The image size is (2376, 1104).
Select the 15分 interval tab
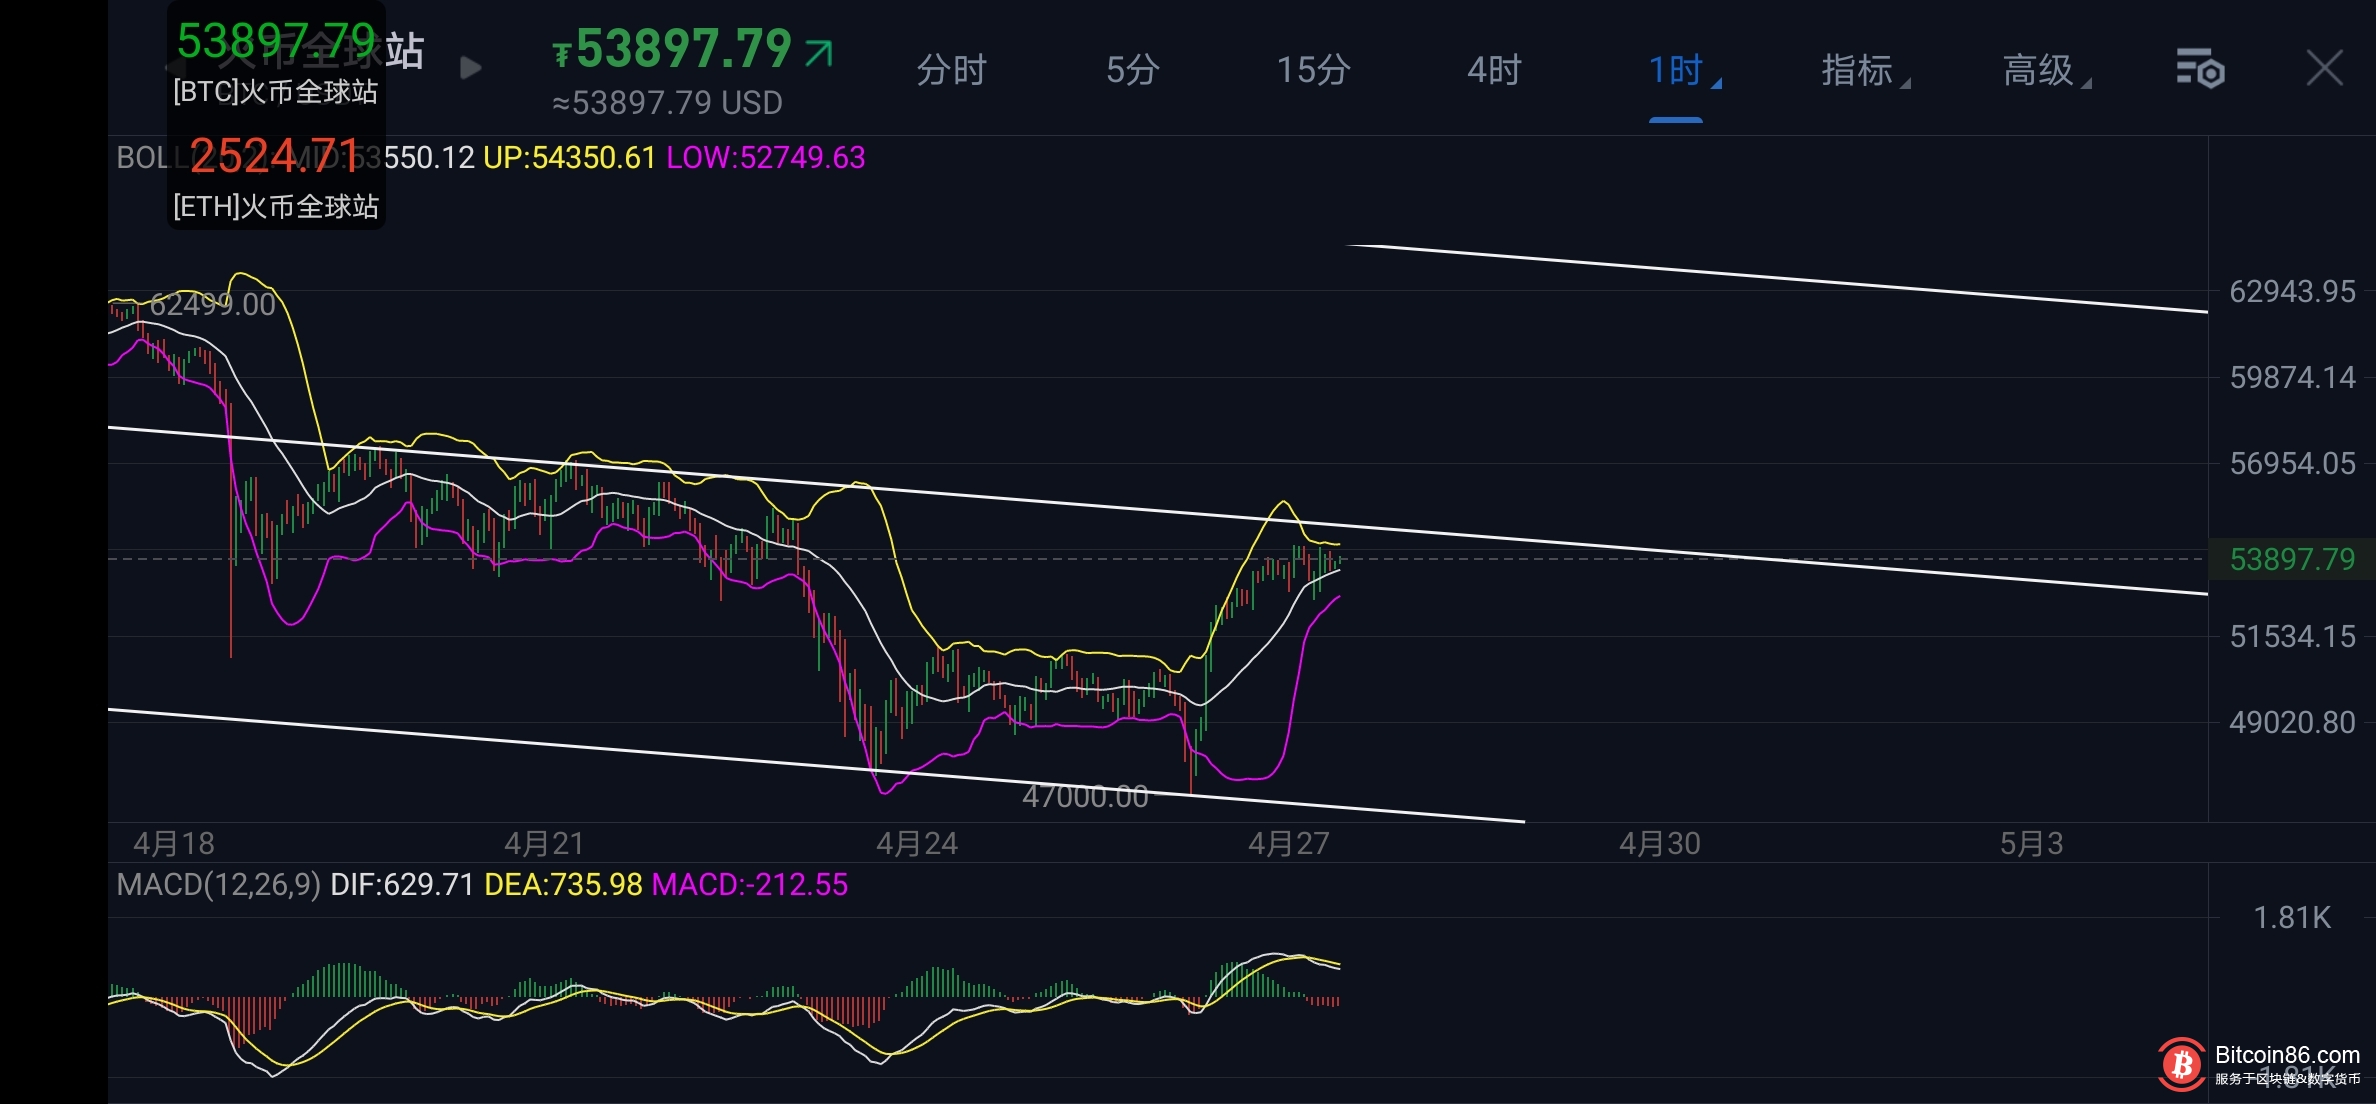[1313, 70]
